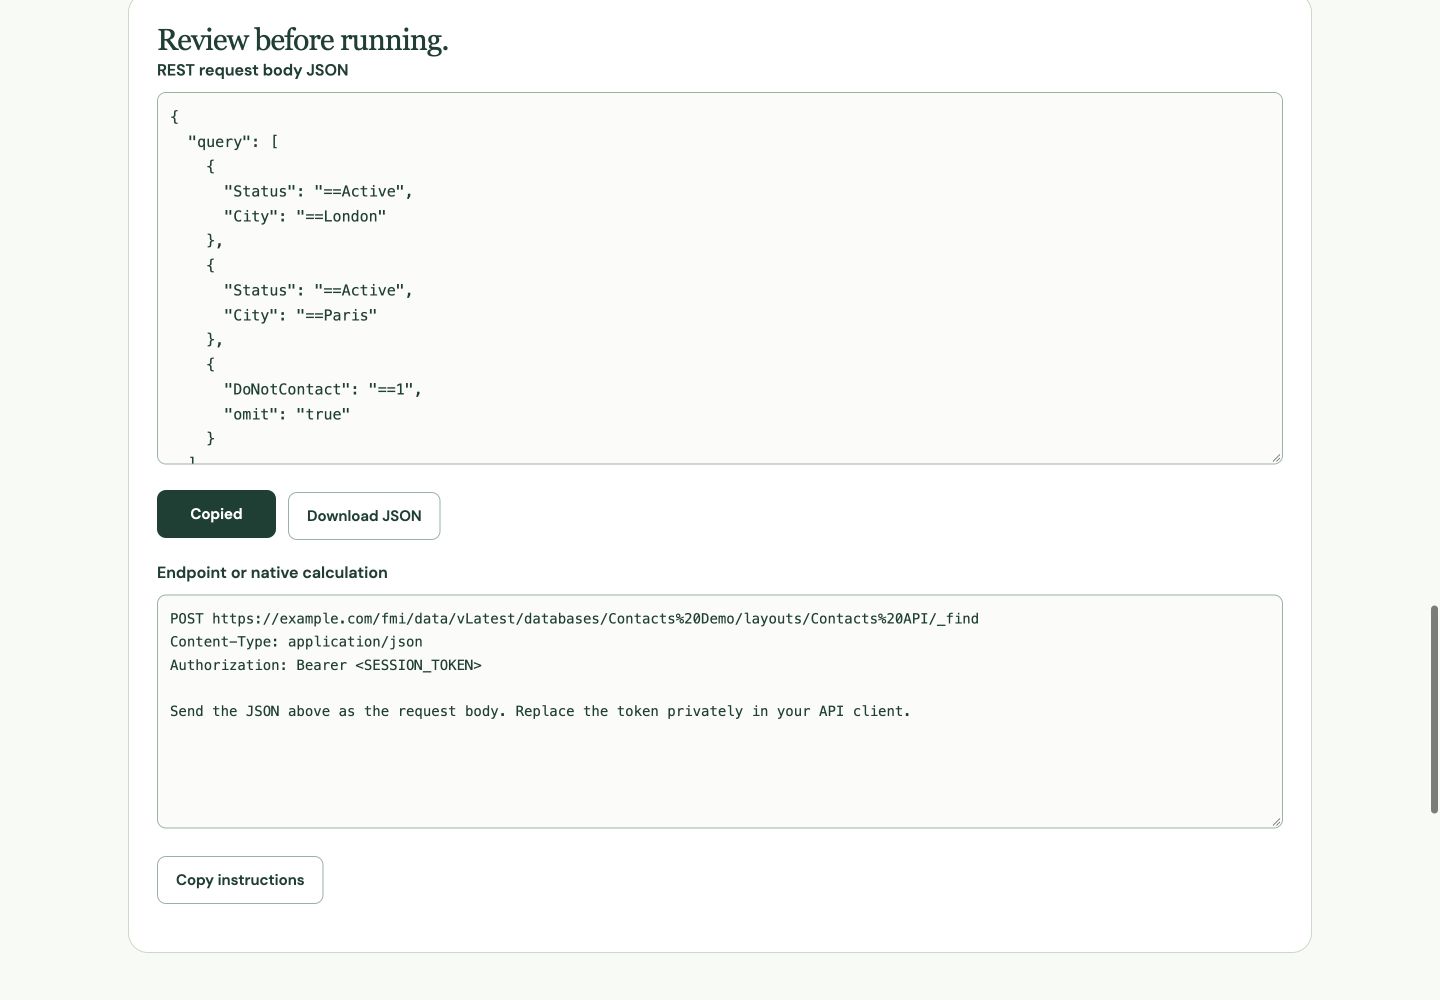
Task: Grab the JSON textarea resize handle
Action: point(1276,458)
